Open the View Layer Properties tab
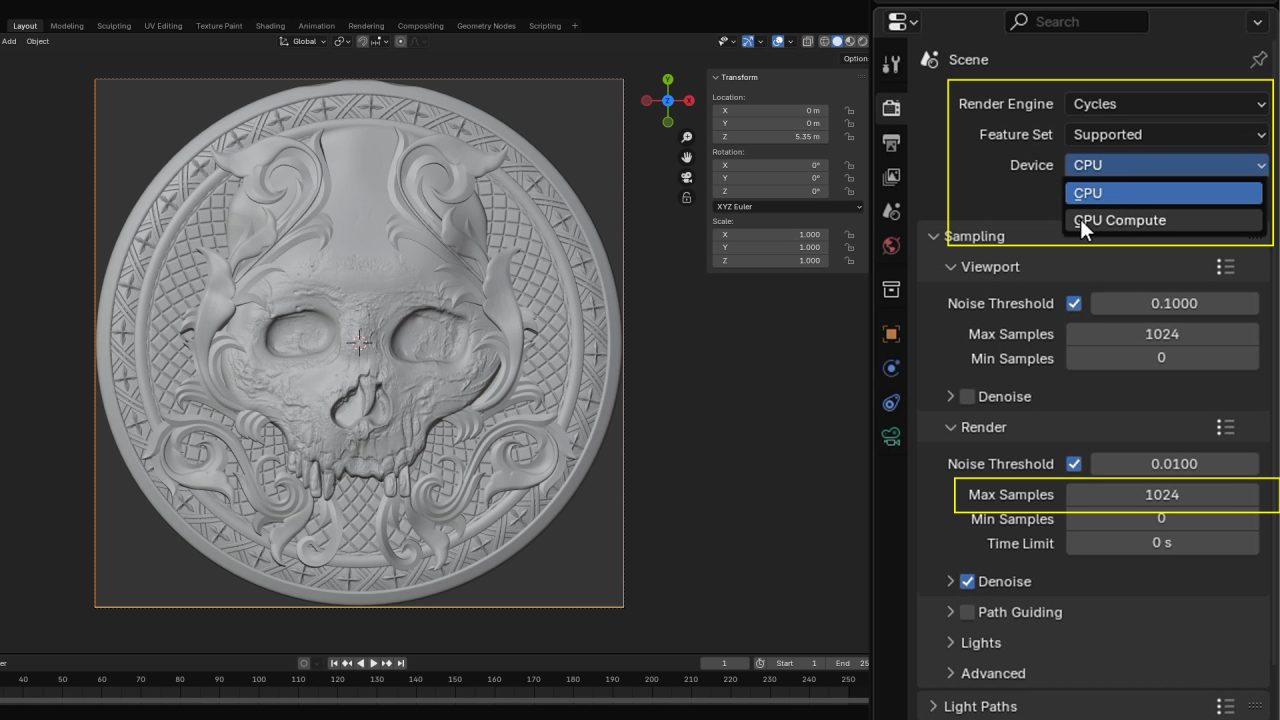This screenshot has height=720, width=1280. (x=891, y=177)
